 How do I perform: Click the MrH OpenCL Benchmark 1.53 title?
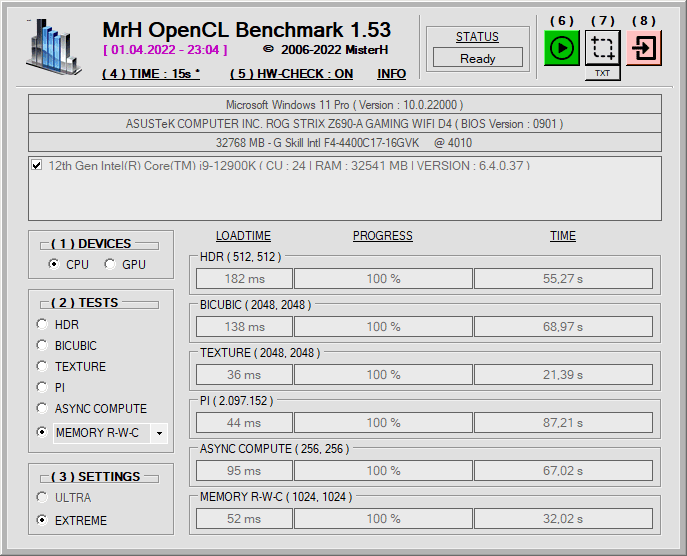(247, 30)
